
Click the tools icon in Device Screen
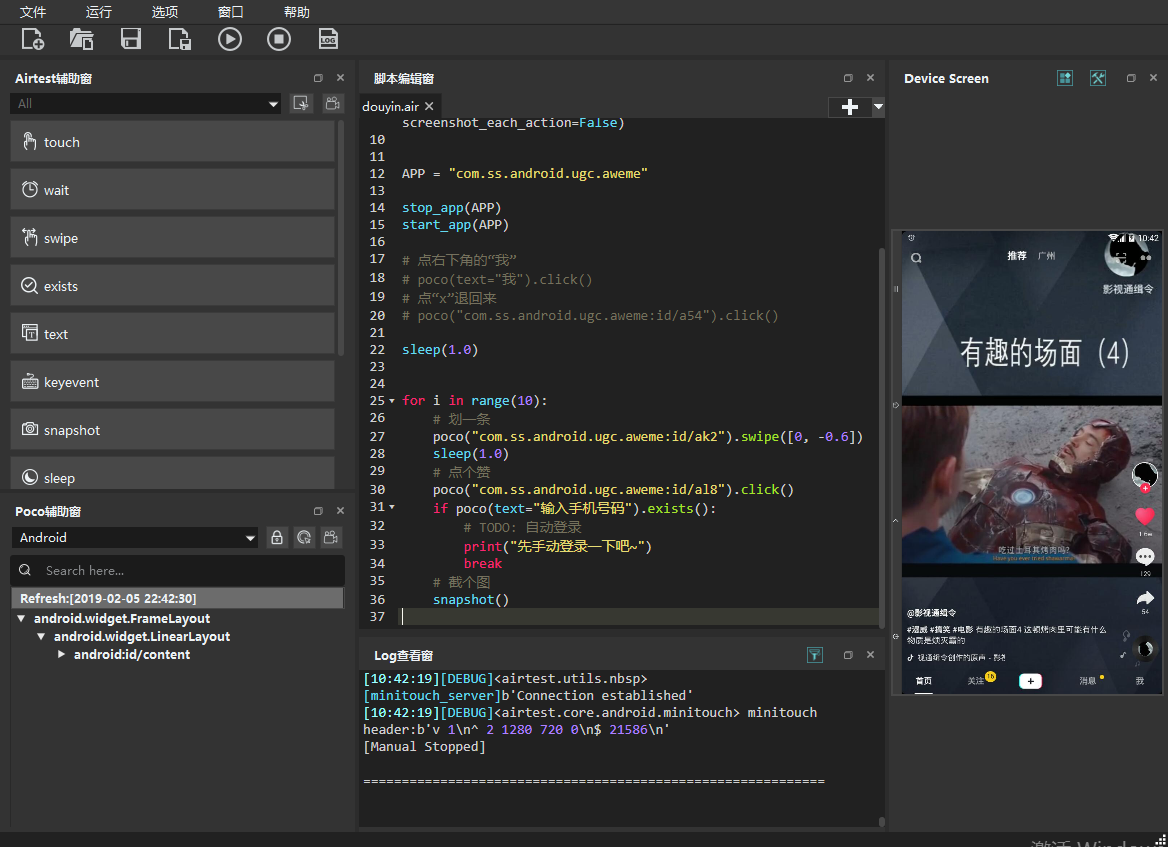point(1097,78)
